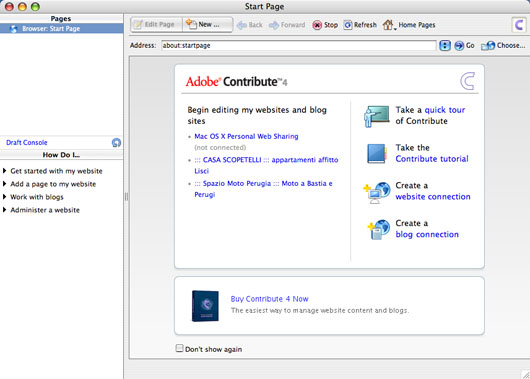Click the quick tour presenter icon
The height and width of the screenshot is (379, 530).
(377, 117)
